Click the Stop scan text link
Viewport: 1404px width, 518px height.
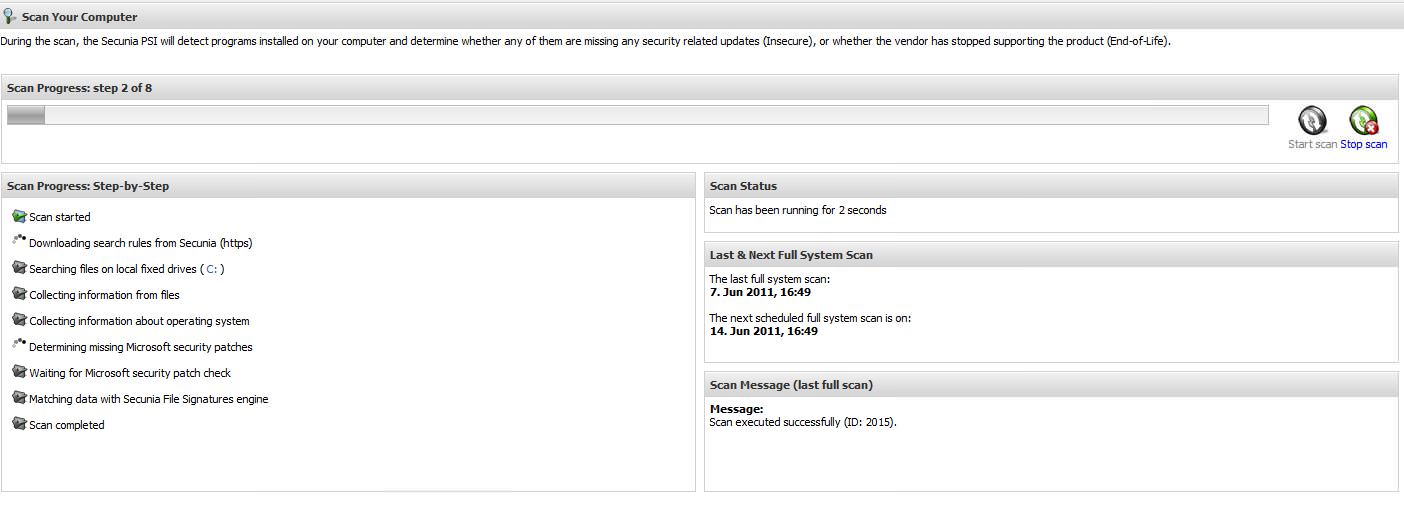[x=1363, y=144]
